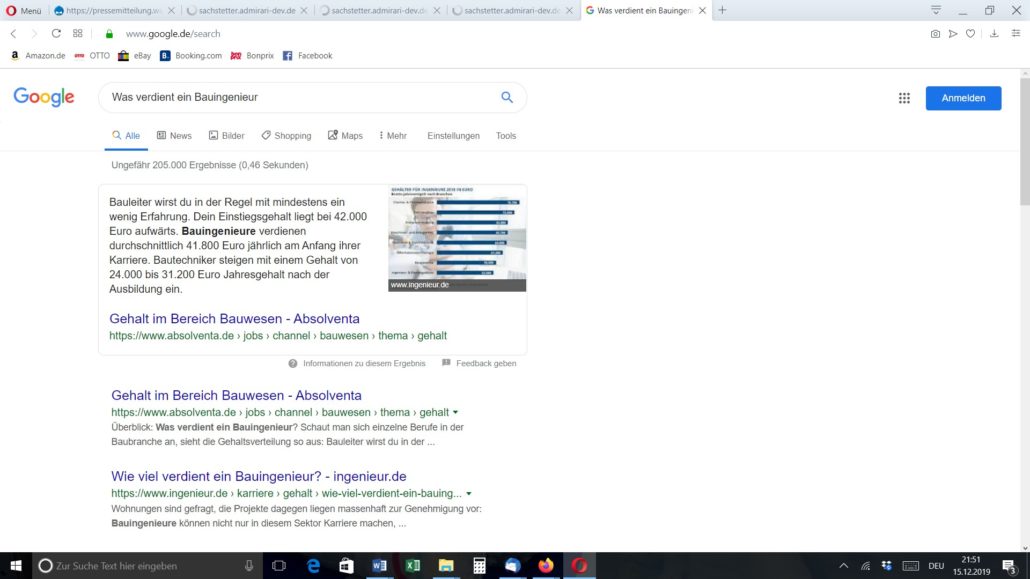Launch Microsoft Edge from the taskbar
This screenshot has width=1030, height=579.
coord(313,566)
